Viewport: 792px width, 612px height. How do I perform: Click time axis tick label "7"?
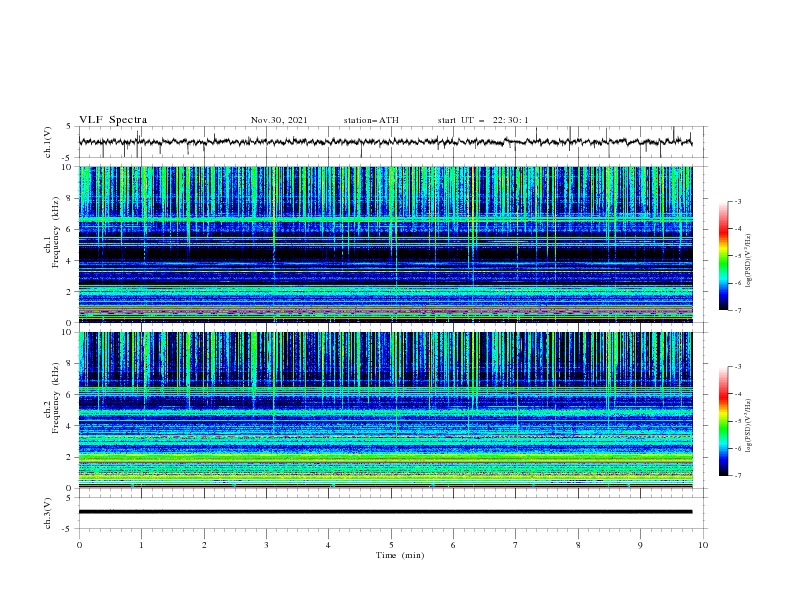click(516, 545)
